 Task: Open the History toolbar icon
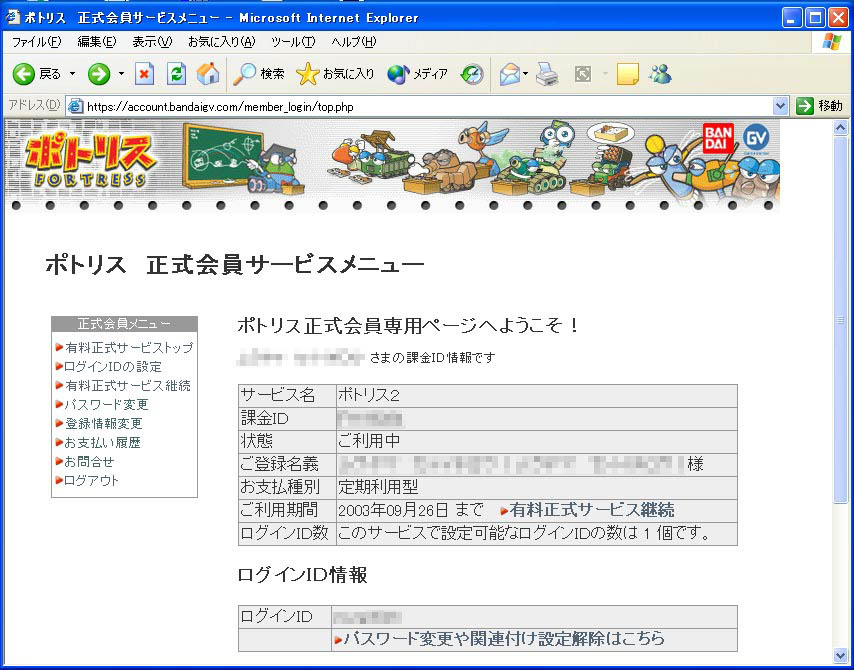click(472, 74)
